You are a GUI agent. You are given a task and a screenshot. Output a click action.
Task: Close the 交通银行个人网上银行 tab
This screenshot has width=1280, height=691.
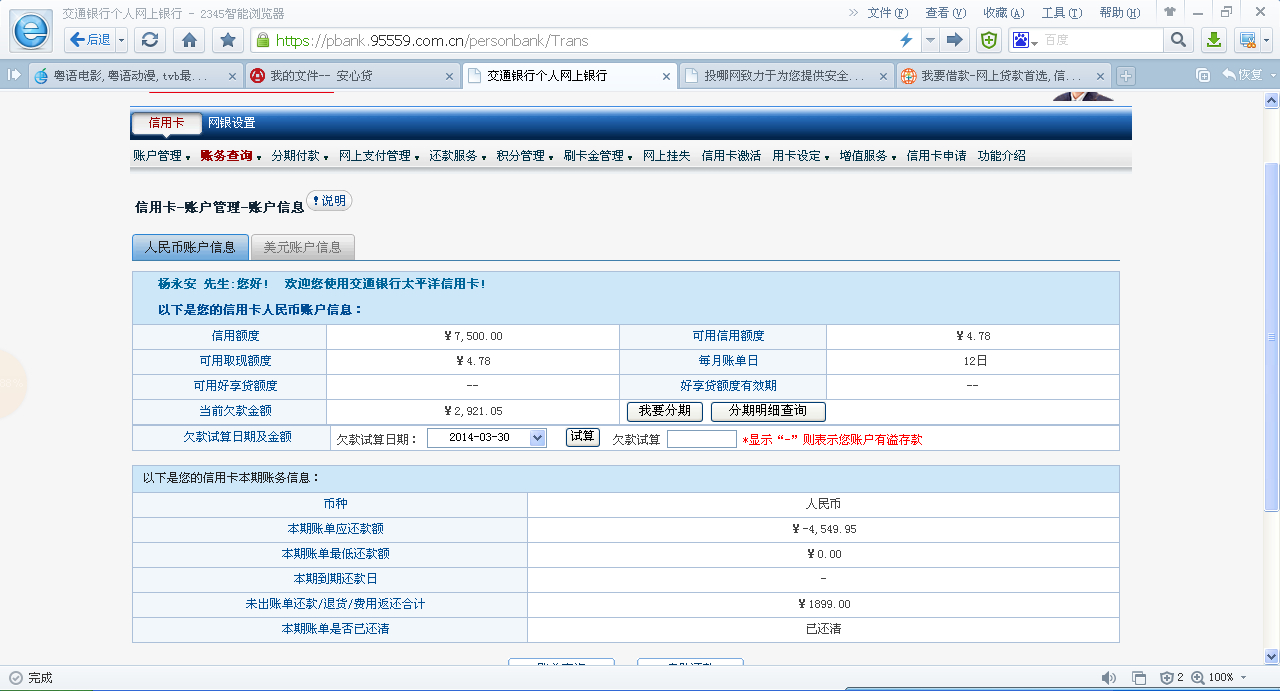pyautogui.click(x=667, y=76)
